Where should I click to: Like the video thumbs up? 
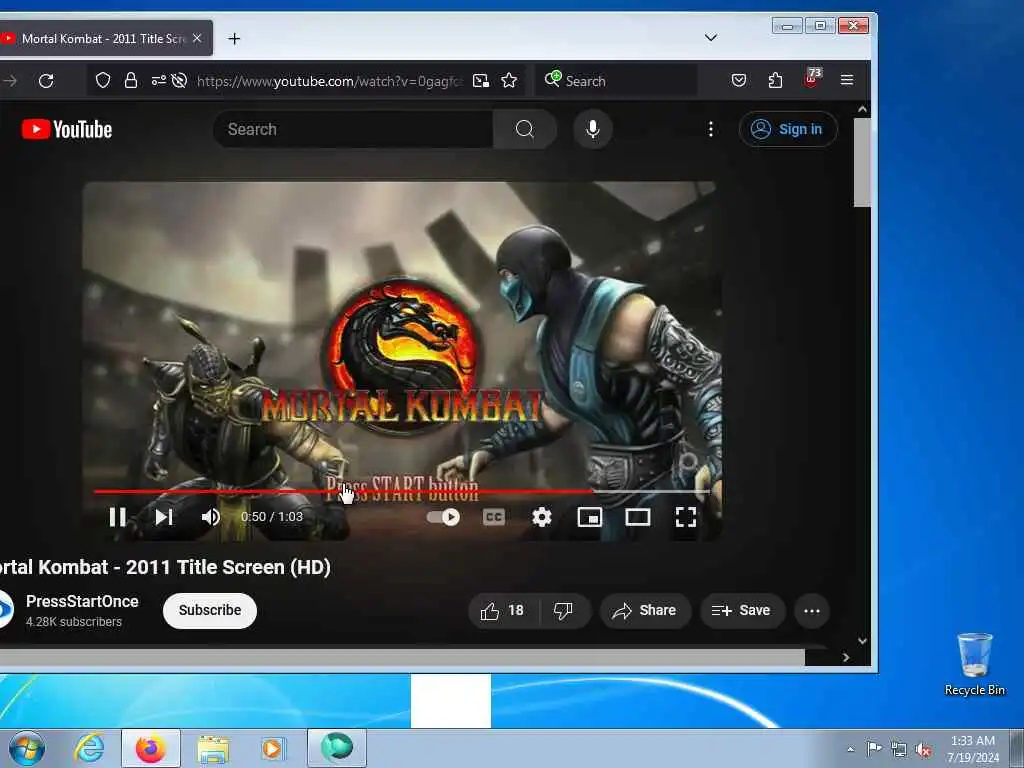pos(502,611)
